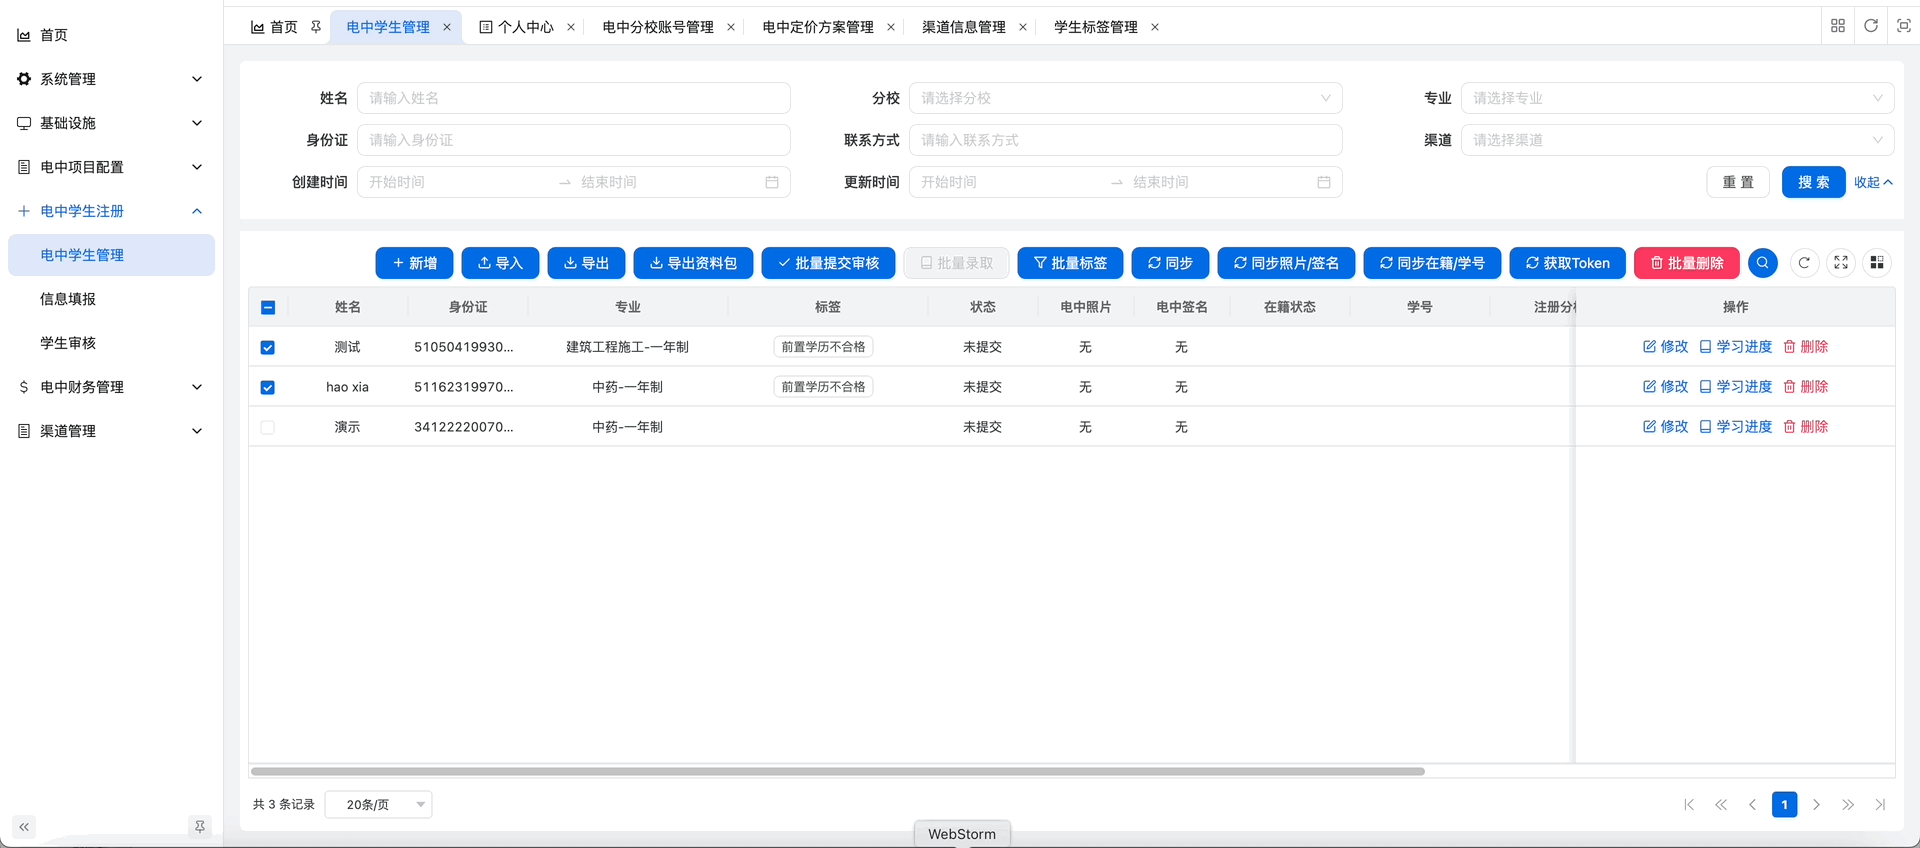The width and height of the screenshot is (1920, 848).
Task: Expand the 电中项目配置 sidebar menu
Action: click(111, 167)
